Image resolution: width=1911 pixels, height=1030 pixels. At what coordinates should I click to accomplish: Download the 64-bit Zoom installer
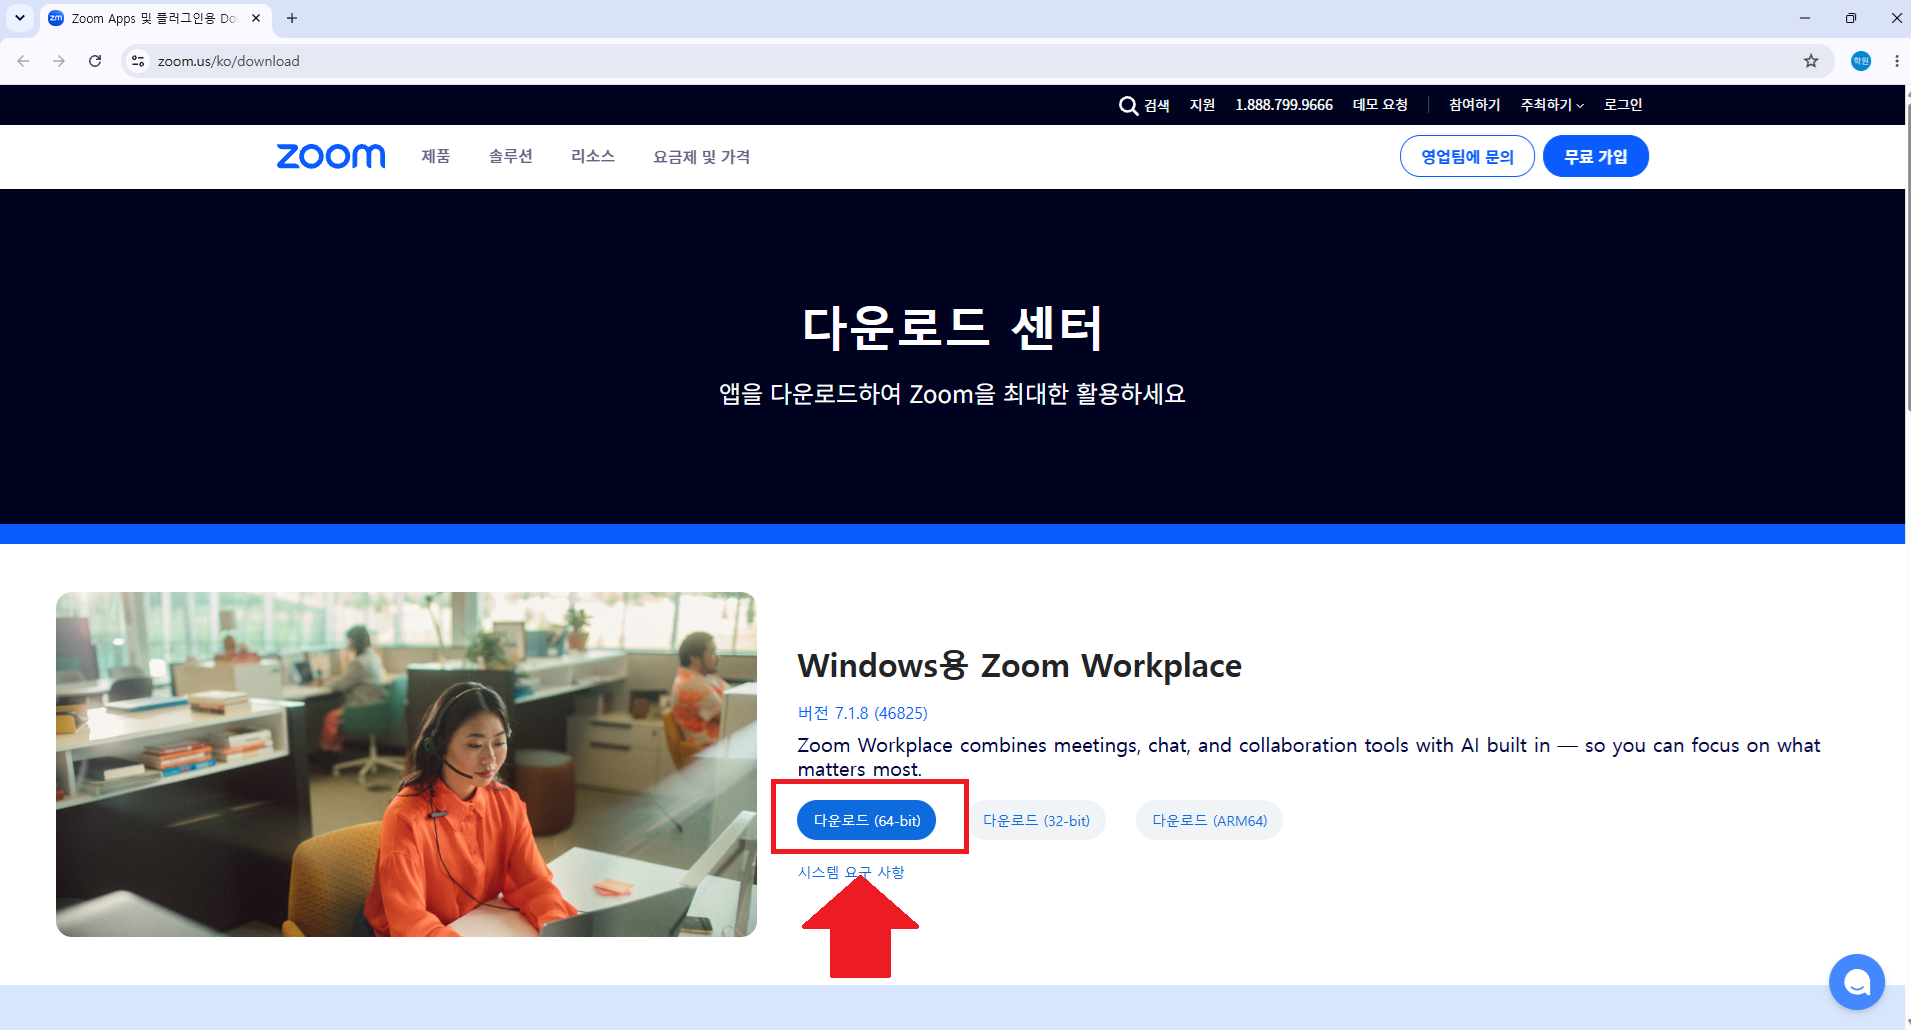(x=866, y=820)
